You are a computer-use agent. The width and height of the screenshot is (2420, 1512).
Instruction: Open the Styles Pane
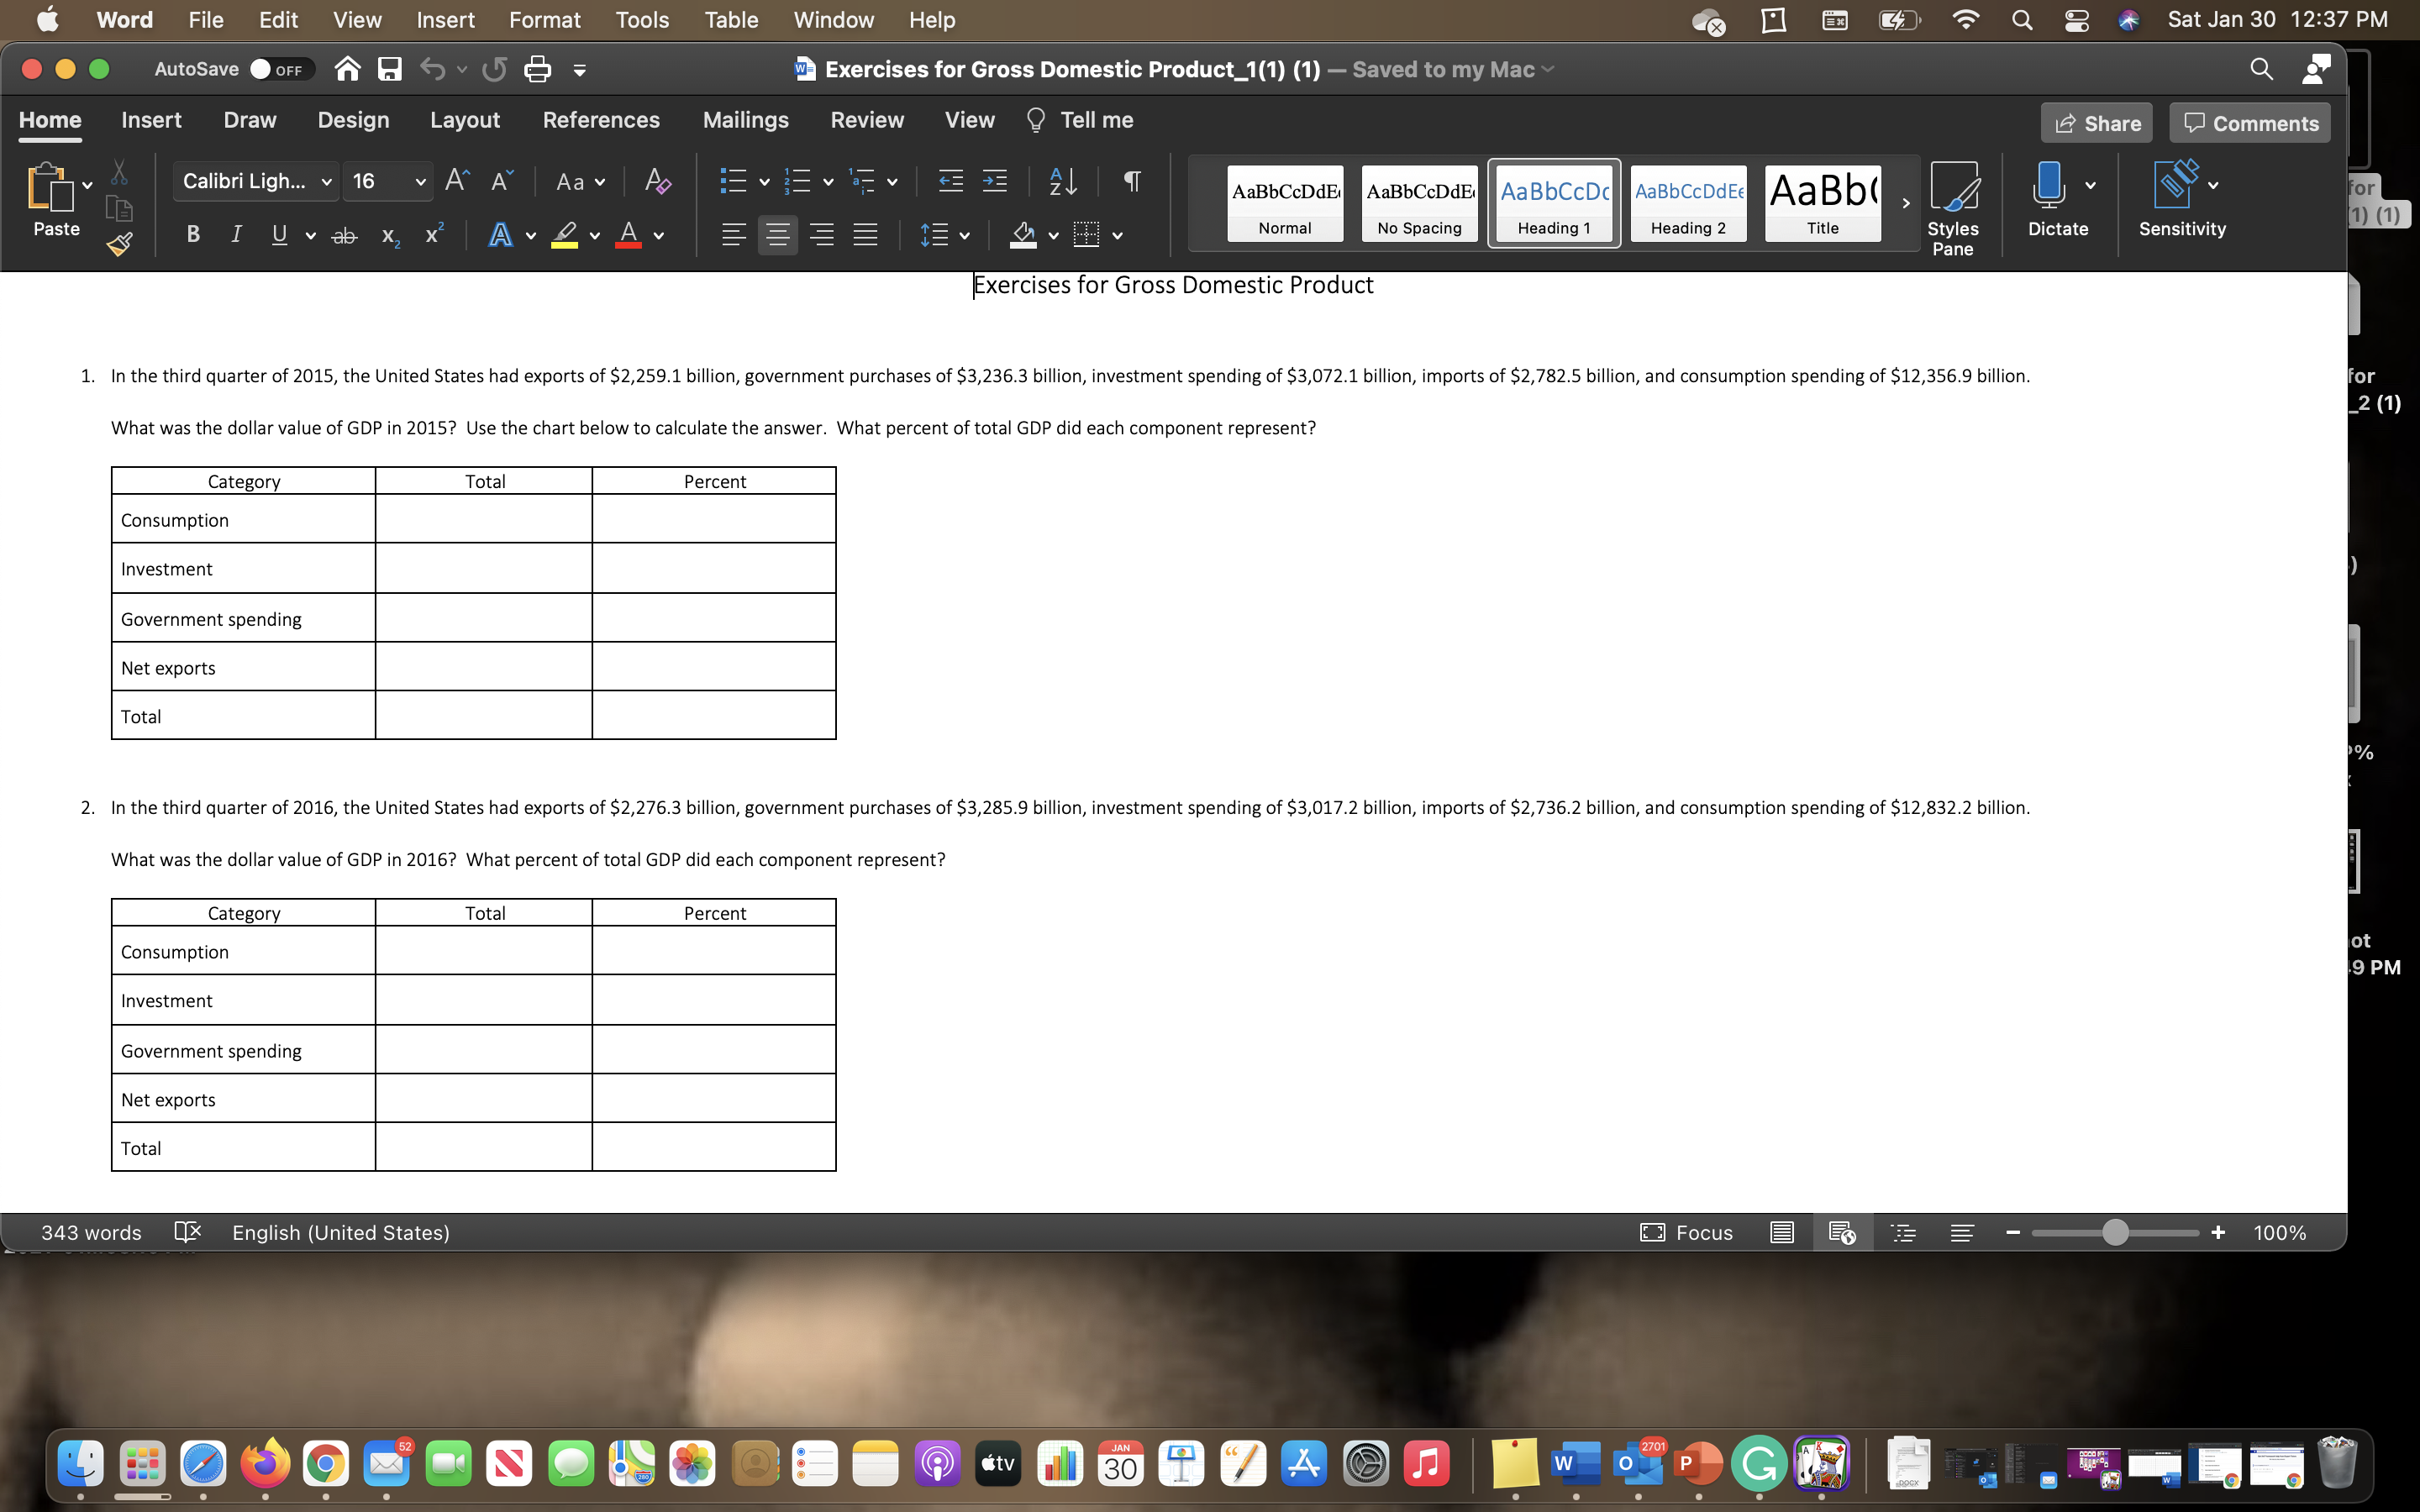pos(1954,205)
